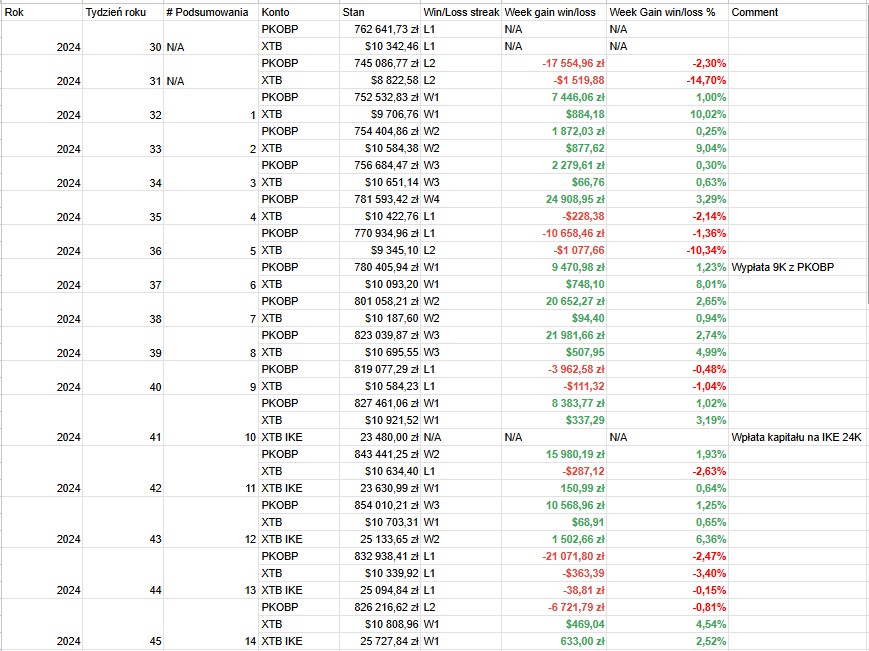Click the Rok column header cell
Image resolution: width=869 pixels, height=651 pixels.
tap(42, 12)
